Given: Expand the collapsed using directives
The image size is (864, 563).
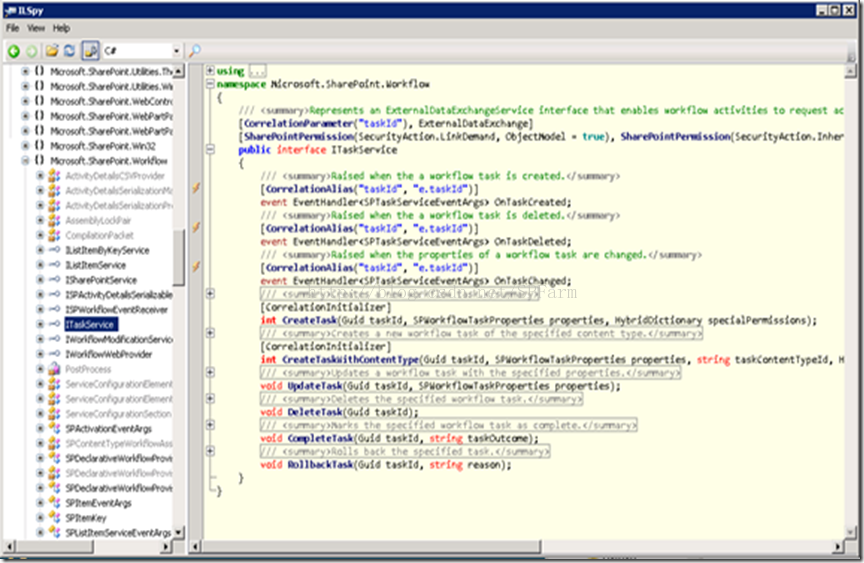Looking at the screenshot, I should (210, 71).
